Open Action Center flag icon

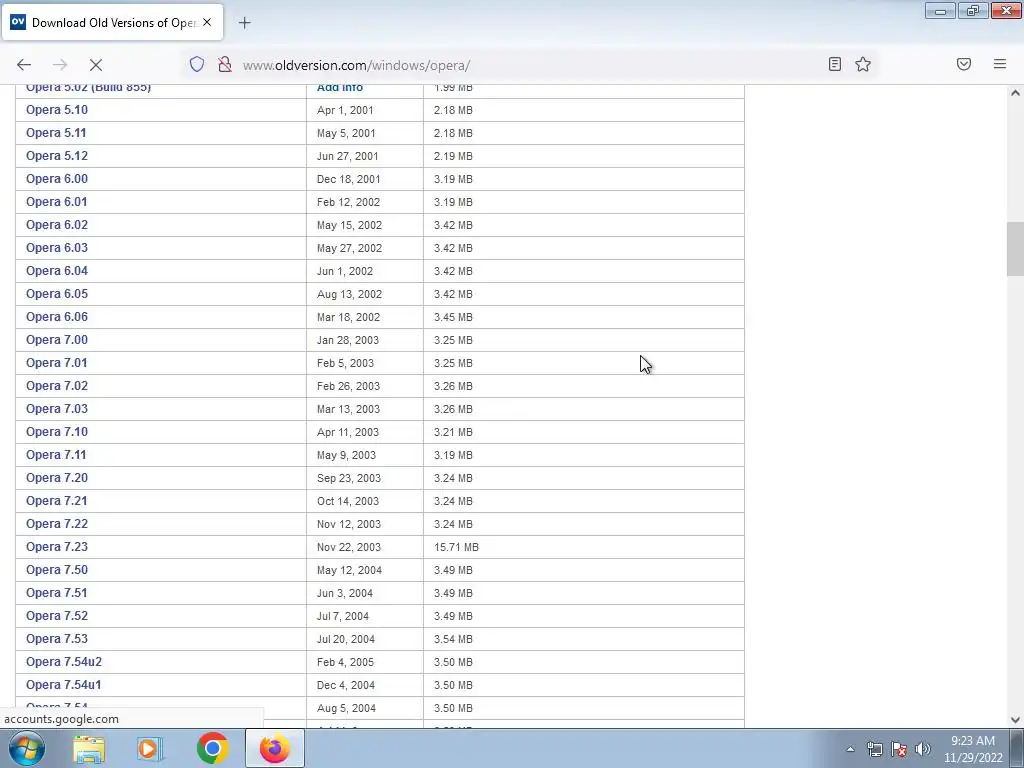[x=899, y=749]
